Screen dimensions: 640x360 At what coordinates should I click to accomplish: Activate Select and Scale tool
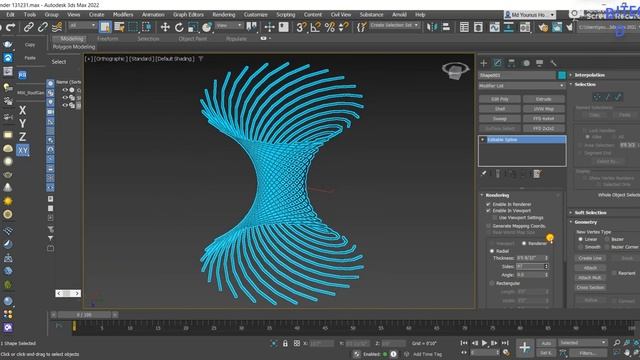(x=193, y=27)
